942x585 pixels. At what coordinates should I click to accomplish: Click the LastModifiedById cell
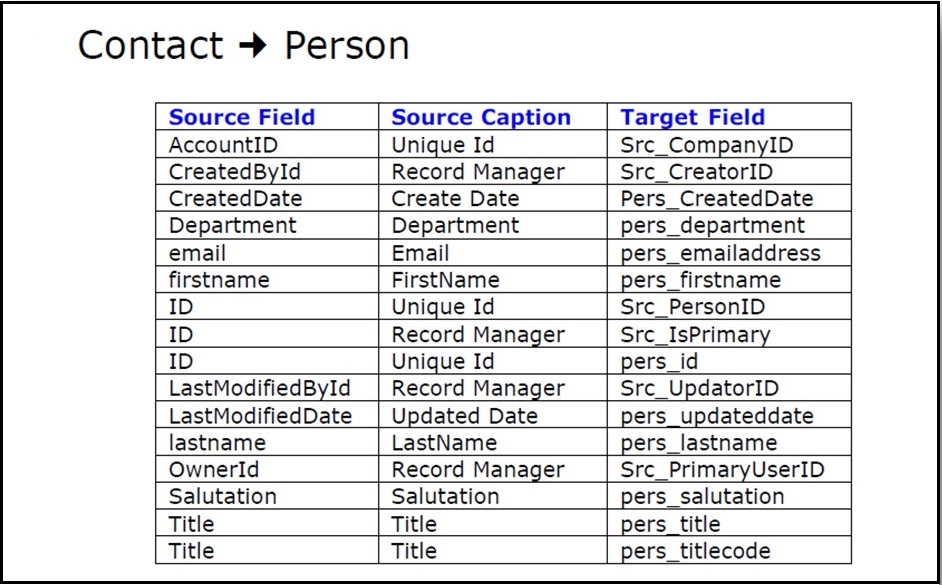(267, 388)
